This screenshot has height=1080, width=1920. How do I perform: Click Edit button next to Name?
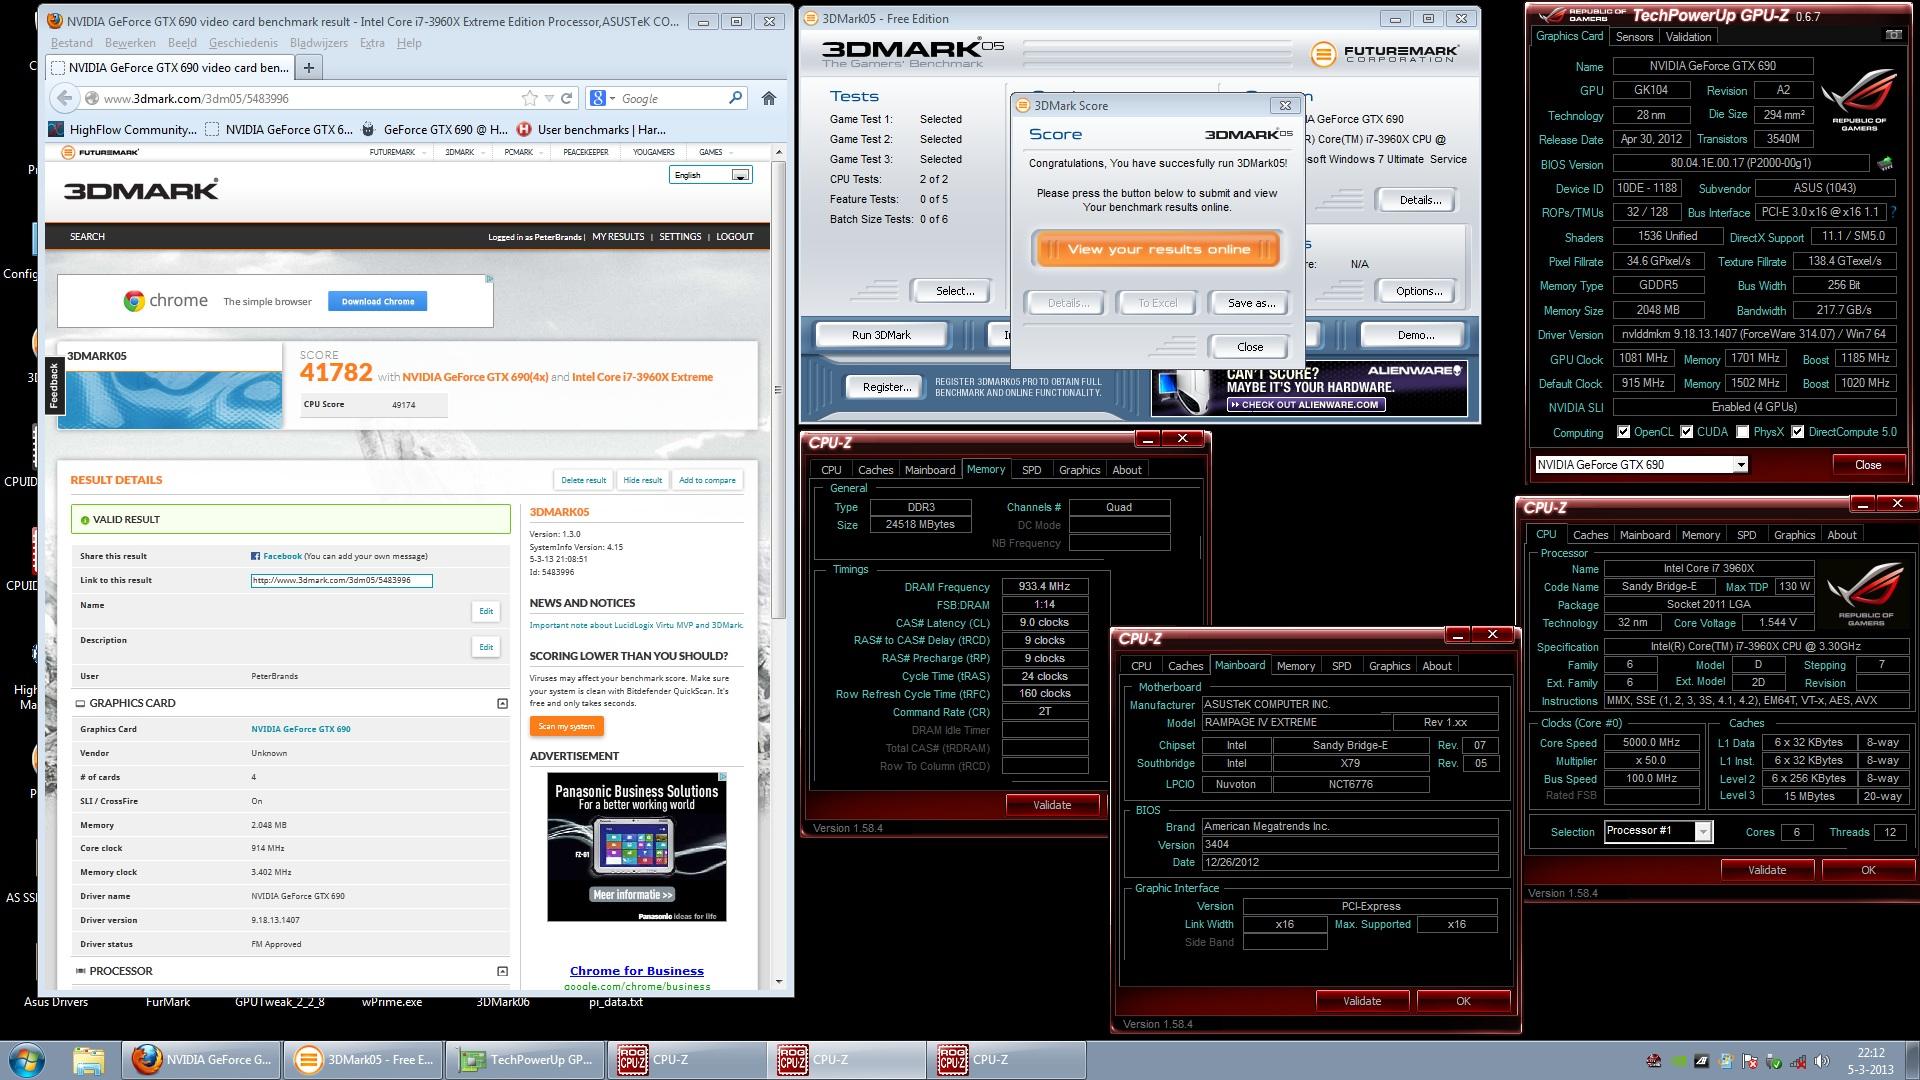[486, 611]
